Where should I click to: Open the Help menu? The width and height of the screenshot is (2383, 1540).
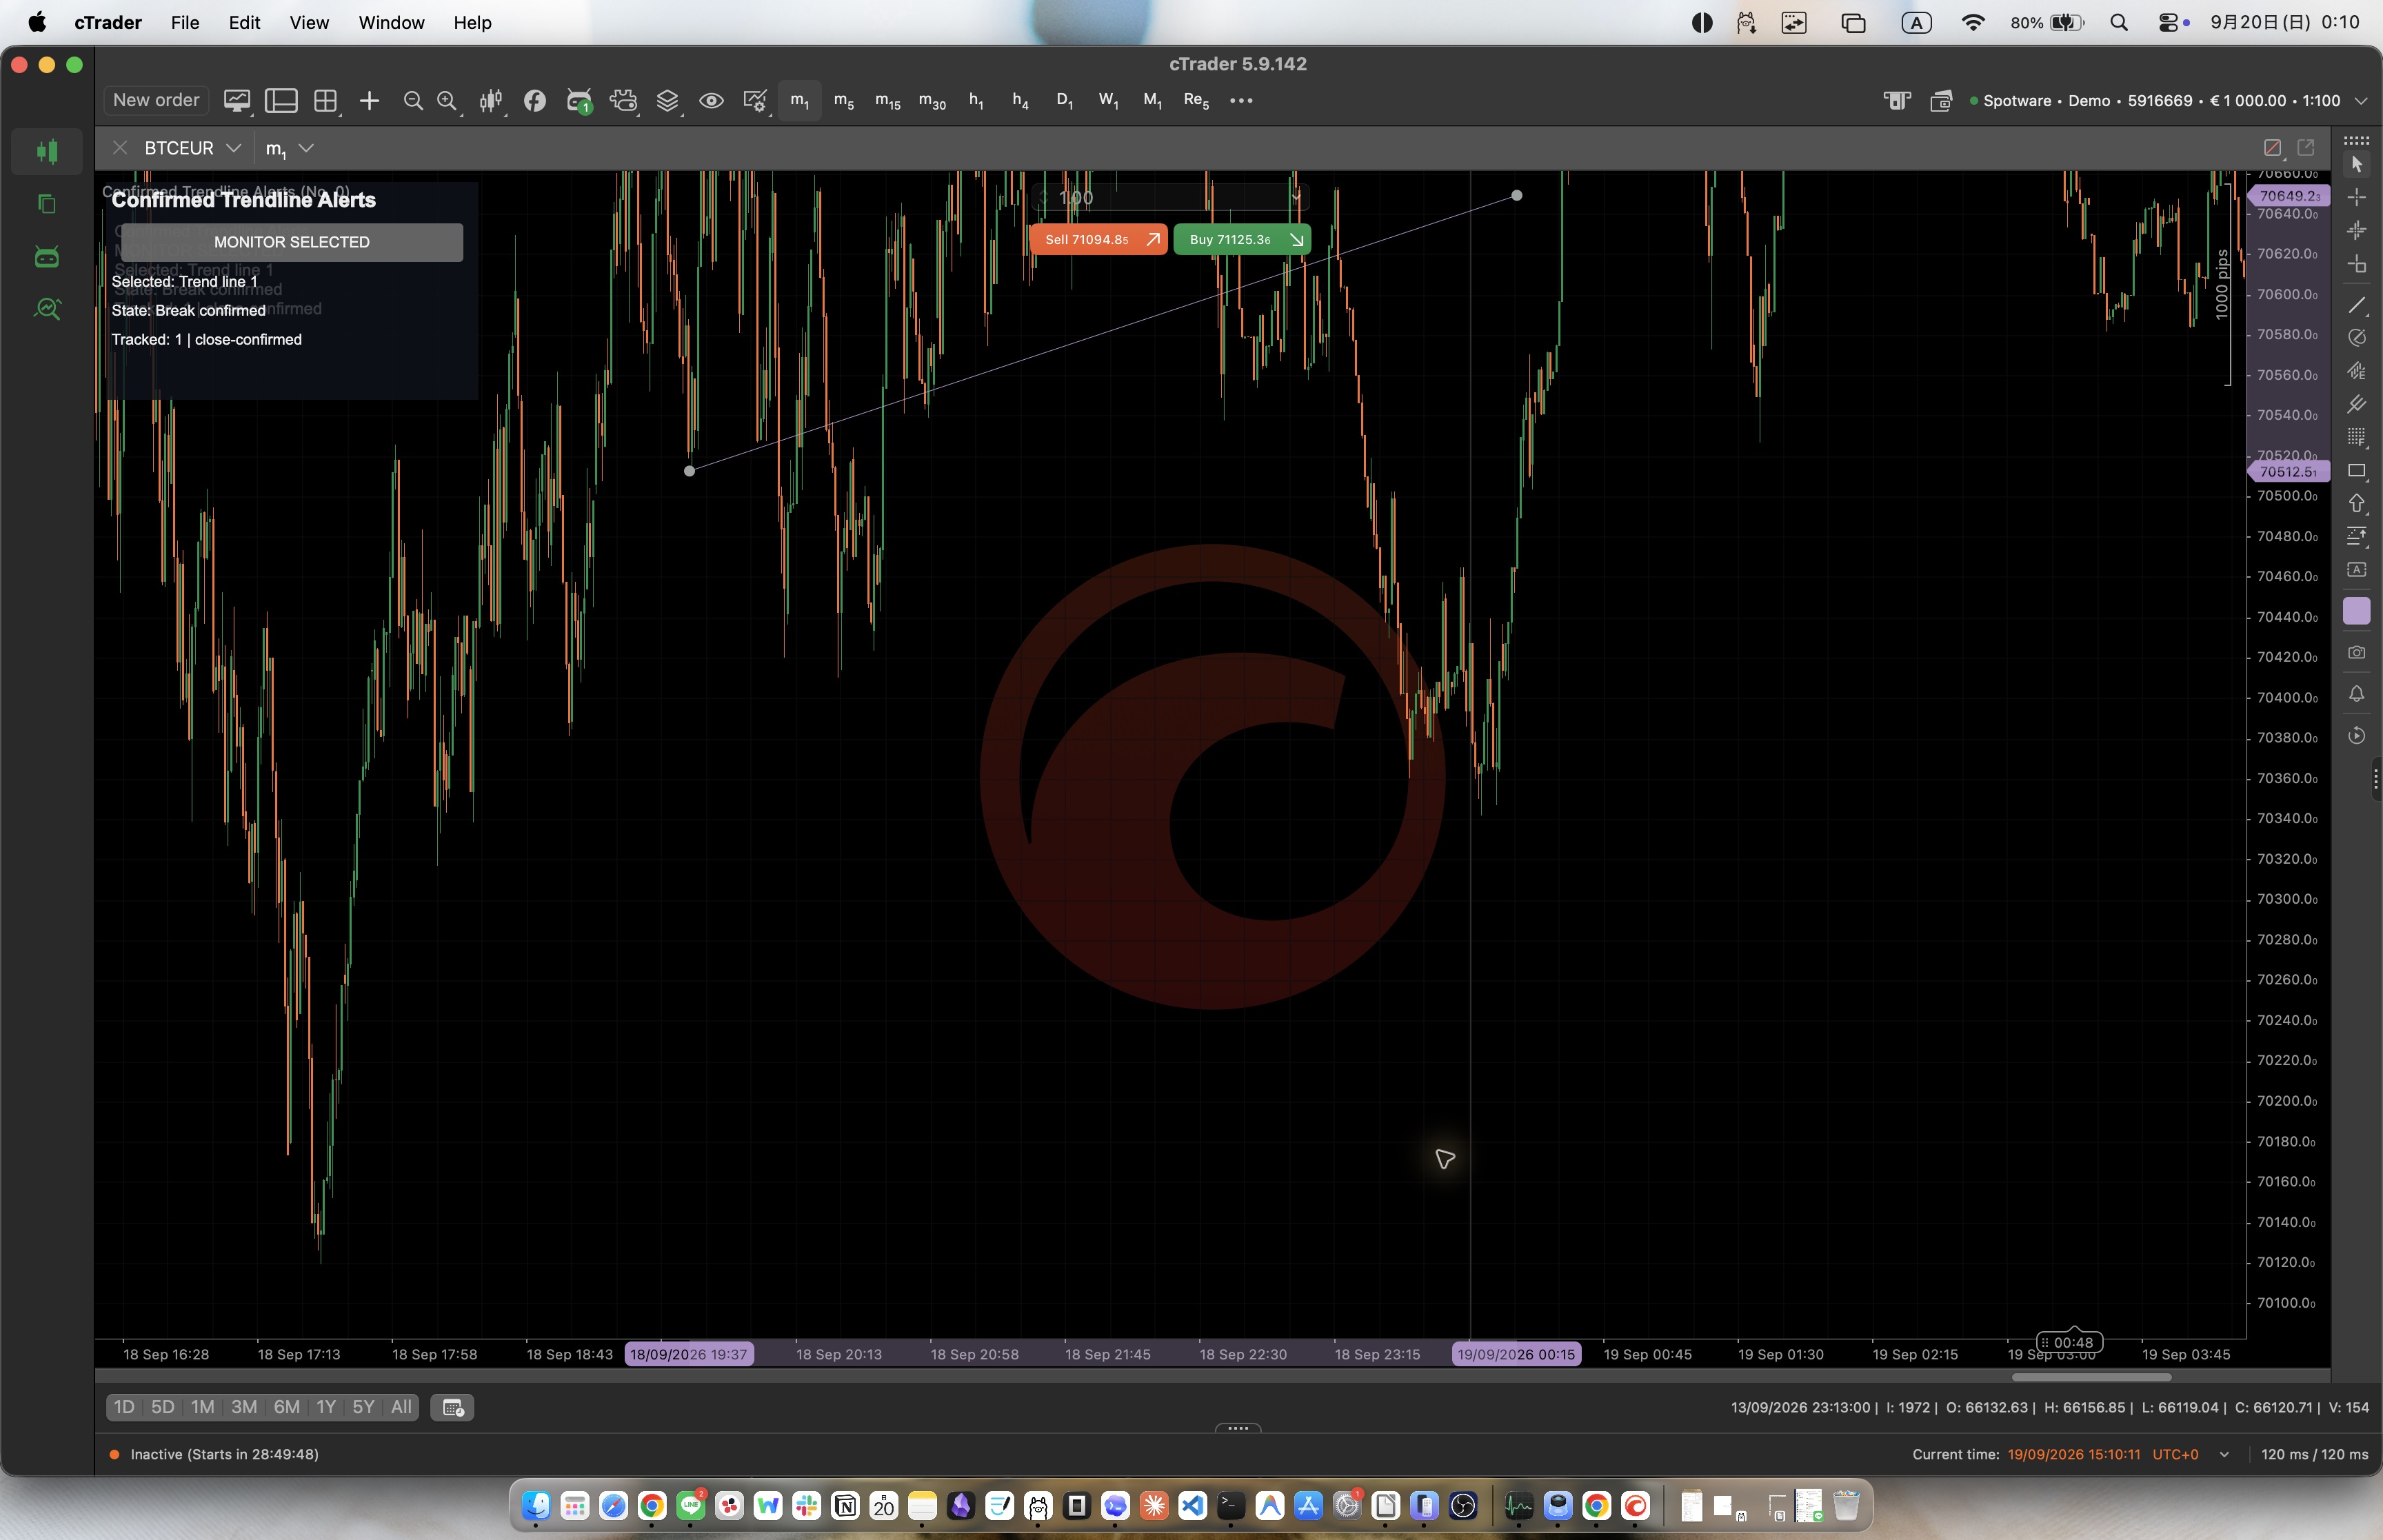tap(472, 22)
